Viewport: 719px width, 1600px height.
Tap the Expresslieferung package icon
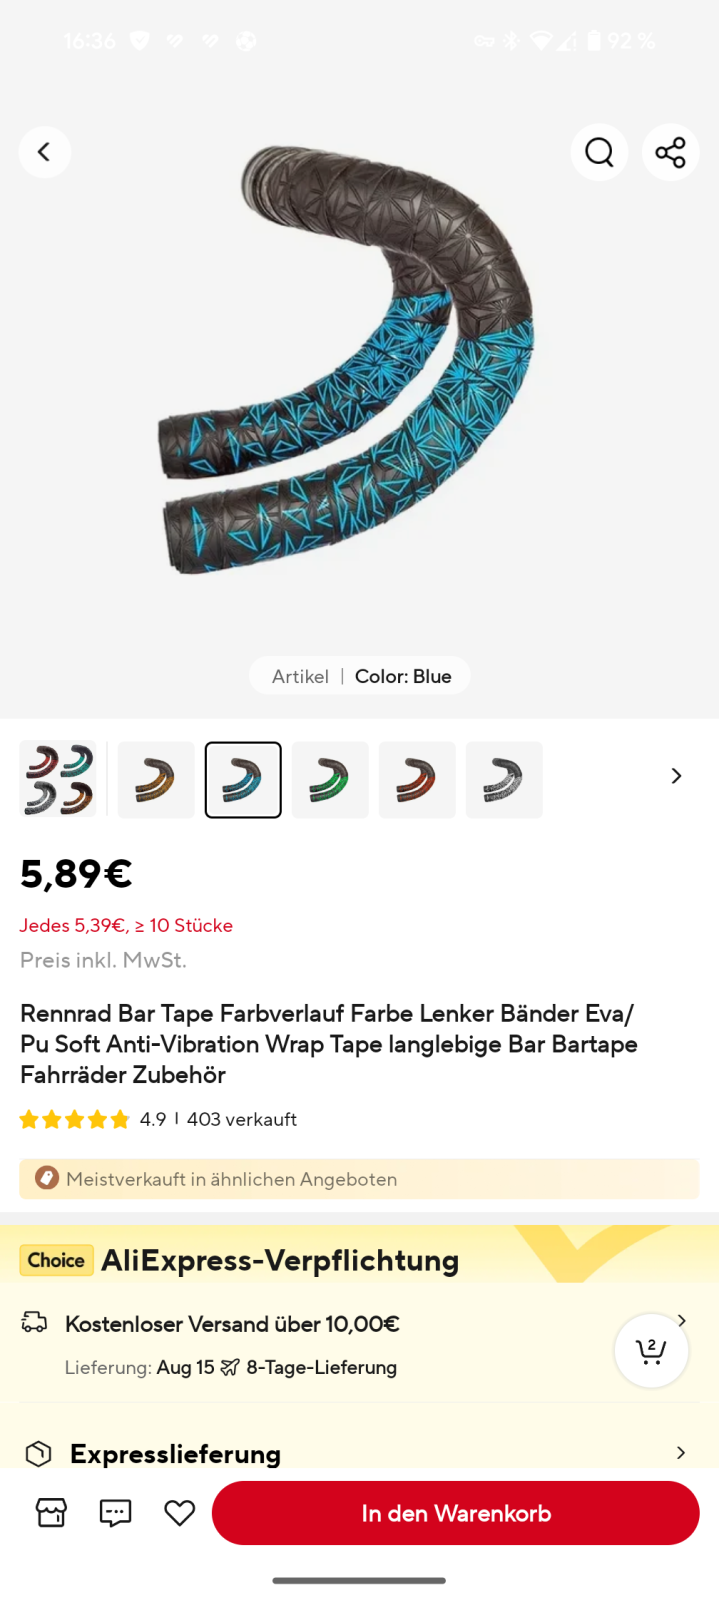(x=38, y=1453)
